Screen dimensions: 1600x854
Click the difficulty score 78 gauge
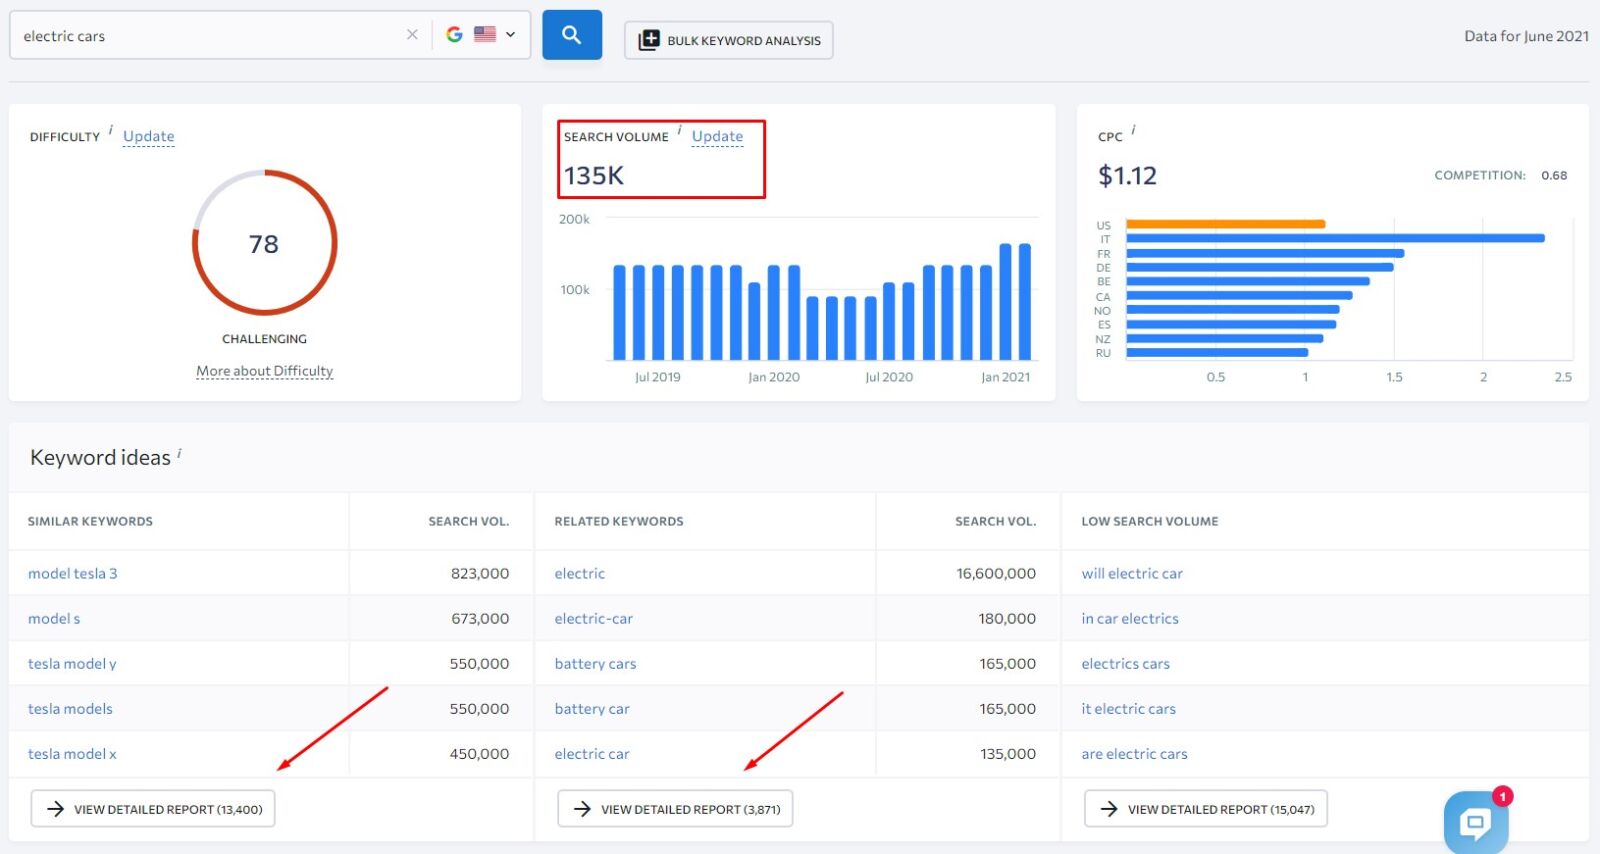[264, 243]
